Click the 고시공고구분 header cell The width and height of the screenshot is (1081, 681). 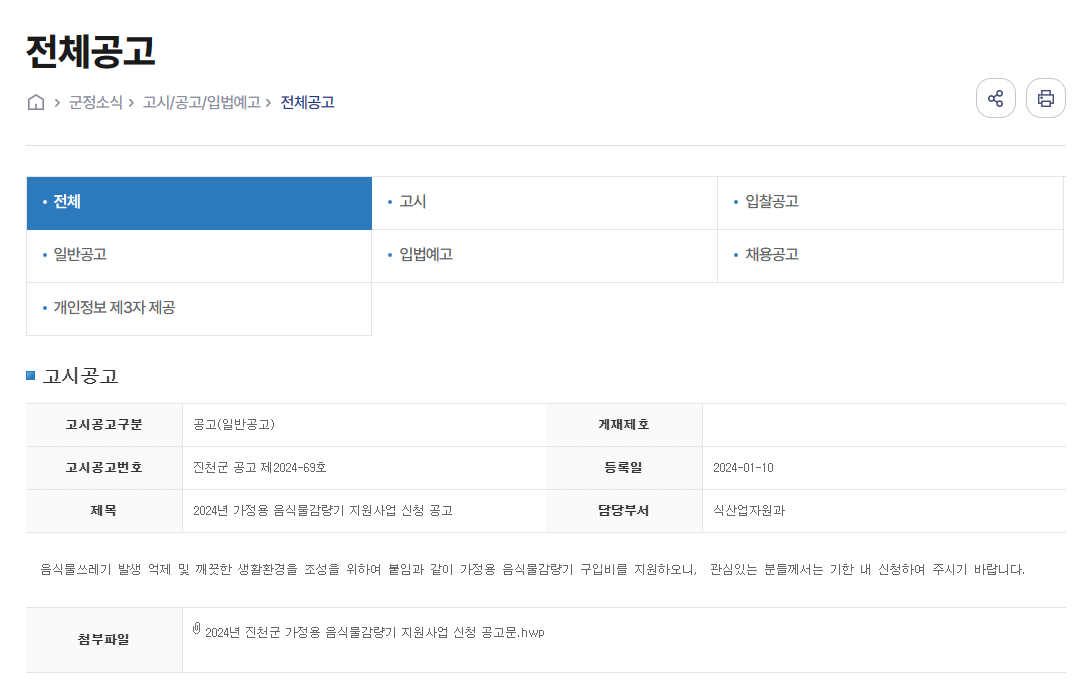(104, 425)
